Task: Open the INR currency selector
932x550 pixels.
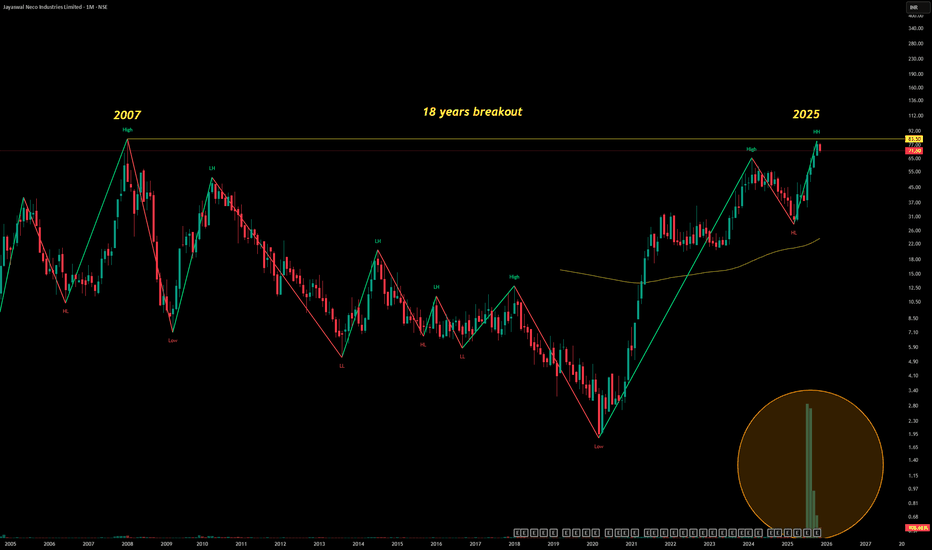Action: (x=913, y=9)
